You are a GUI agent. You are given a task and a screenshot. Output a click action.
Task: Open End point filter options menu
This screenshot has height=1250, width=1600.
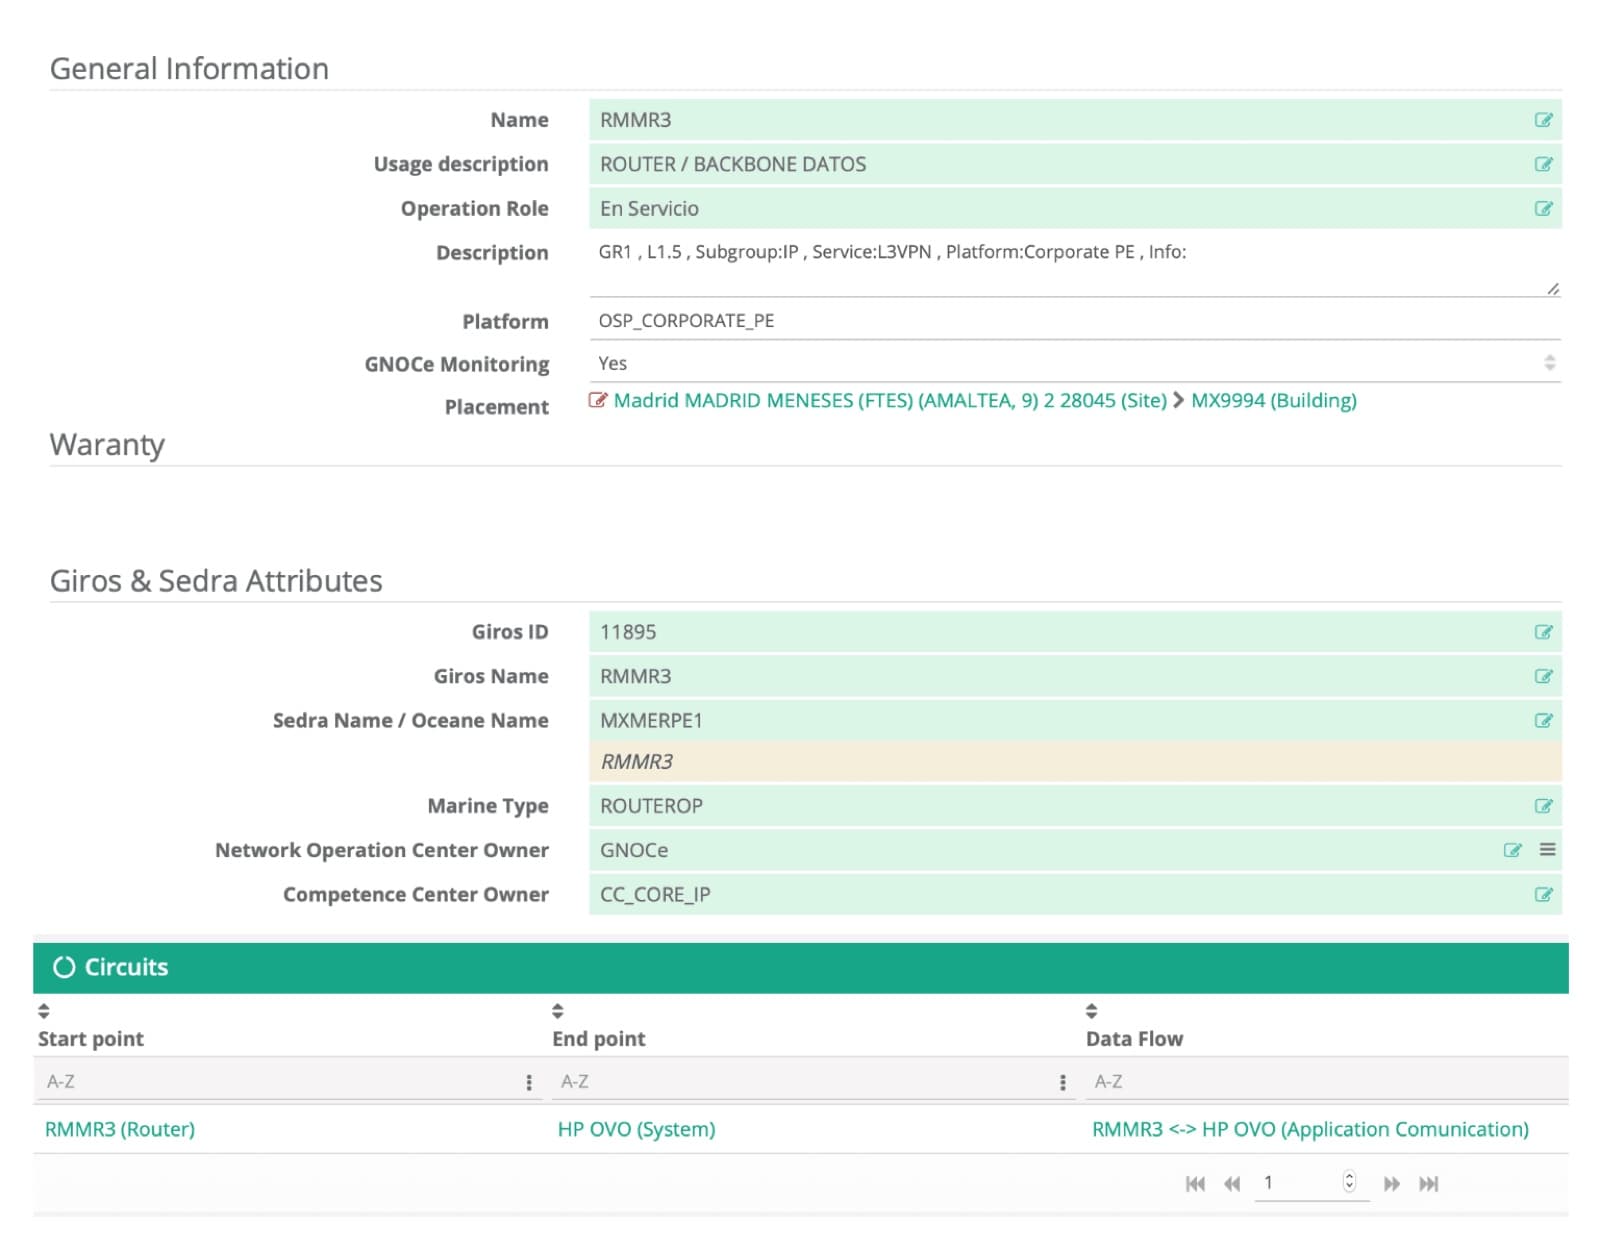point(1062,1082)
